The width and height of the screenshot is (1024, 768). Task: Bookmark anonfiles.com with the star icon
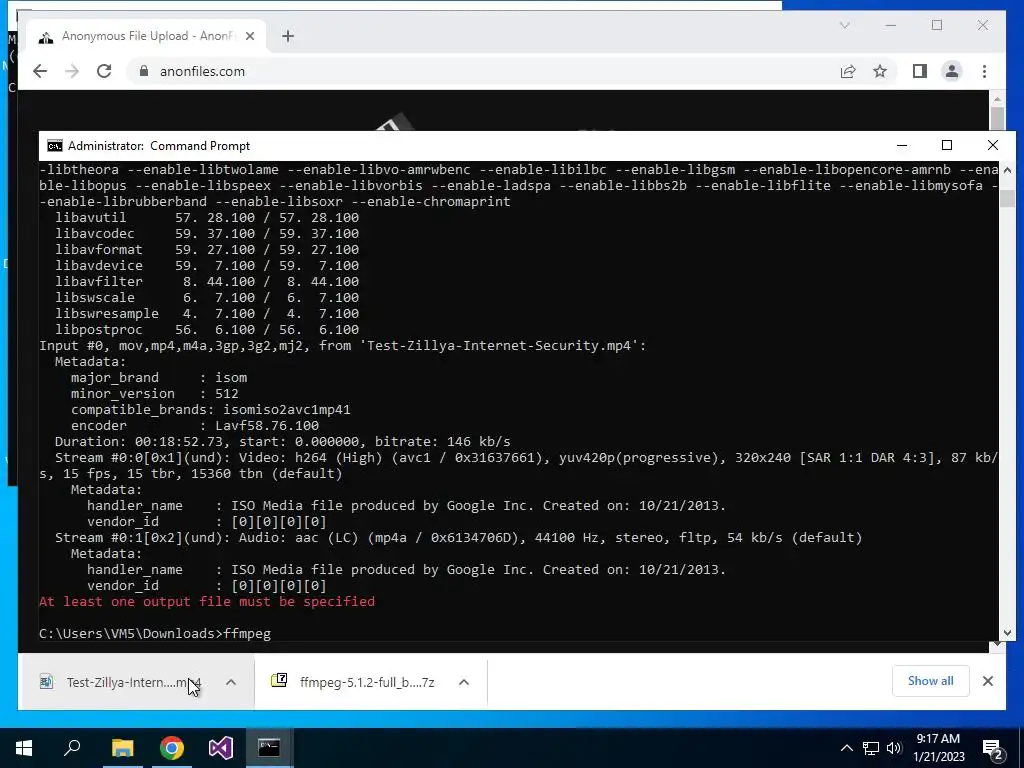tap(880, 71)
